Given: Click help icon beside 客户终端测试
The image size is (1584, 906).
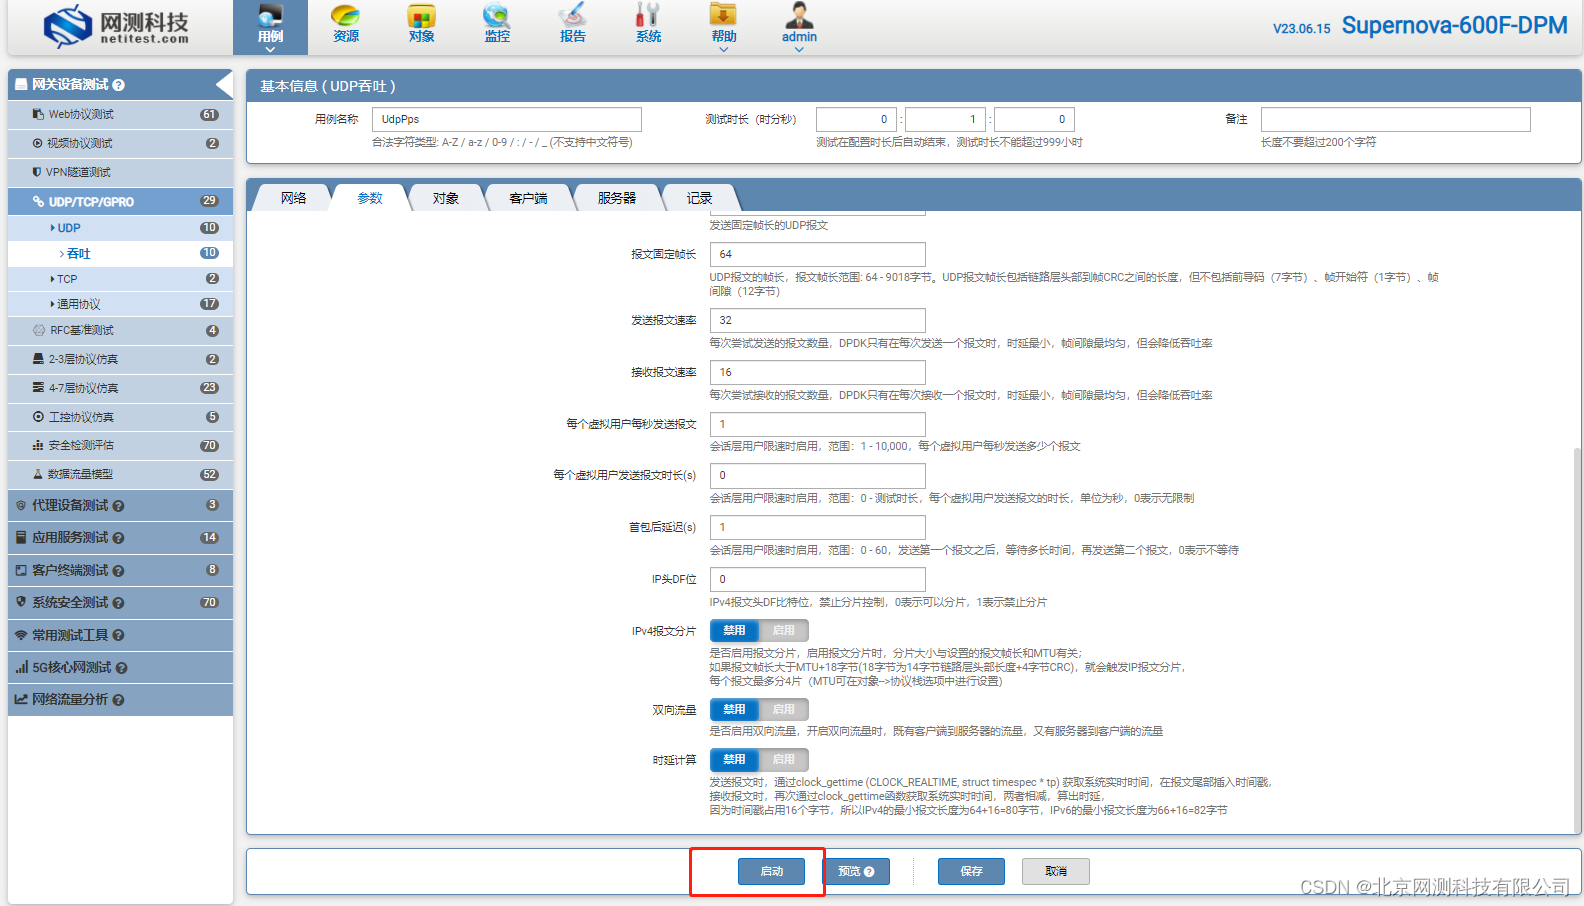Looking at the screenshot, I should pyautogui.click(x=119, y=571).
